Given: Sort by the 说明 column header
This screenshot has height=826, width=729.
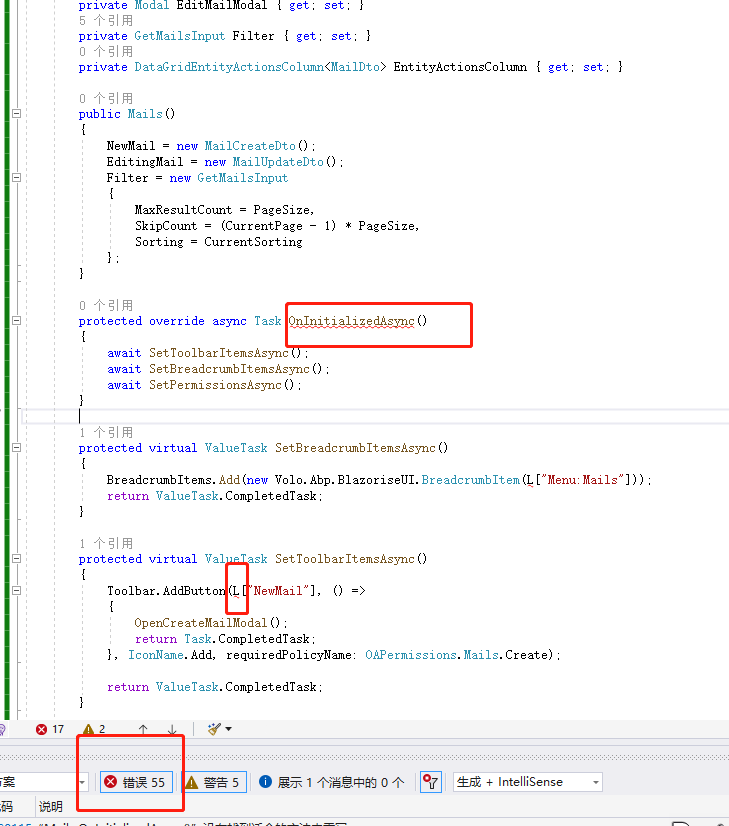Looking at the screenshot, I should point(51,807).
